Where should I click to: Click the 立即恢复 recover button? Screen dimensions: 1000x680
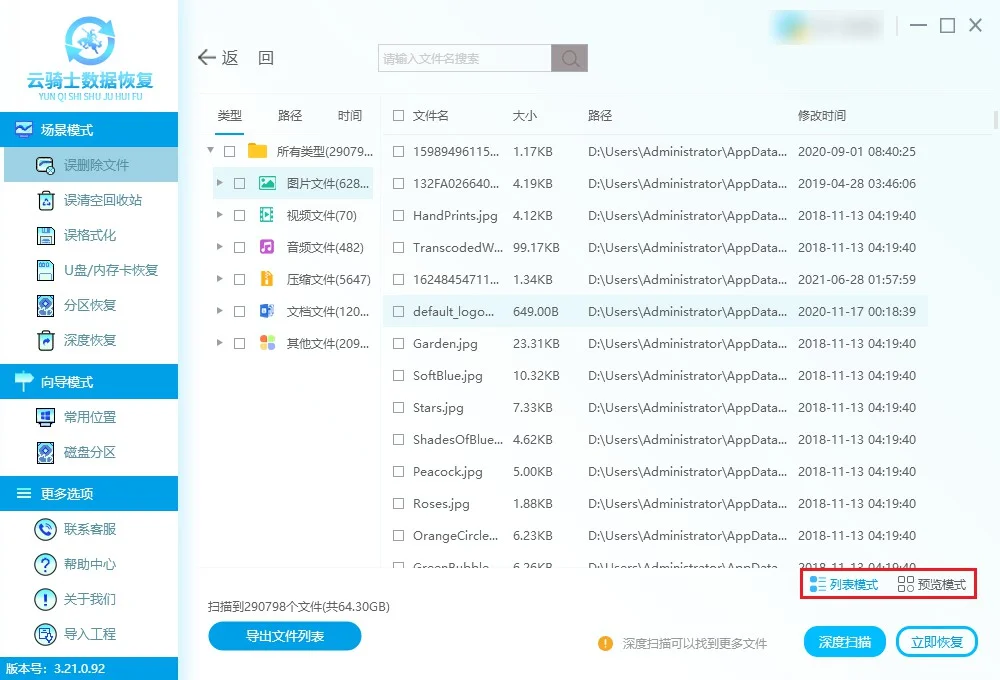click(x=937, y=641)
